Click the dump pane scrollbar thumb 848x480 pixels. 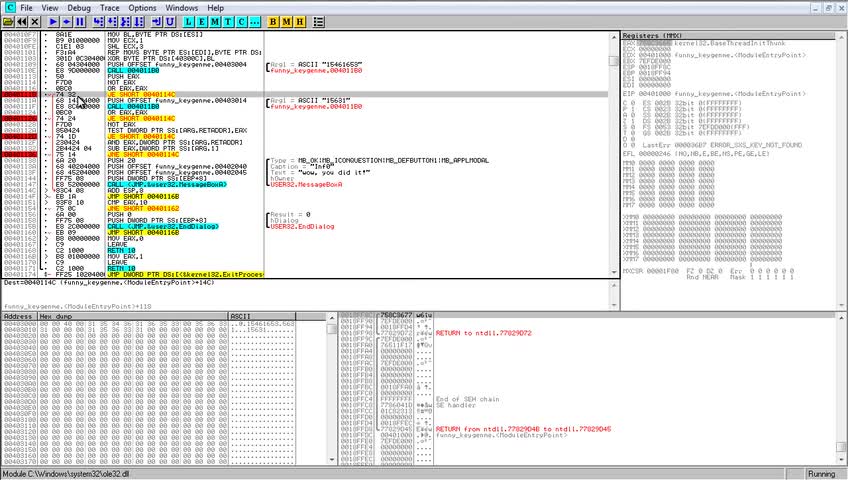point(332,329)
